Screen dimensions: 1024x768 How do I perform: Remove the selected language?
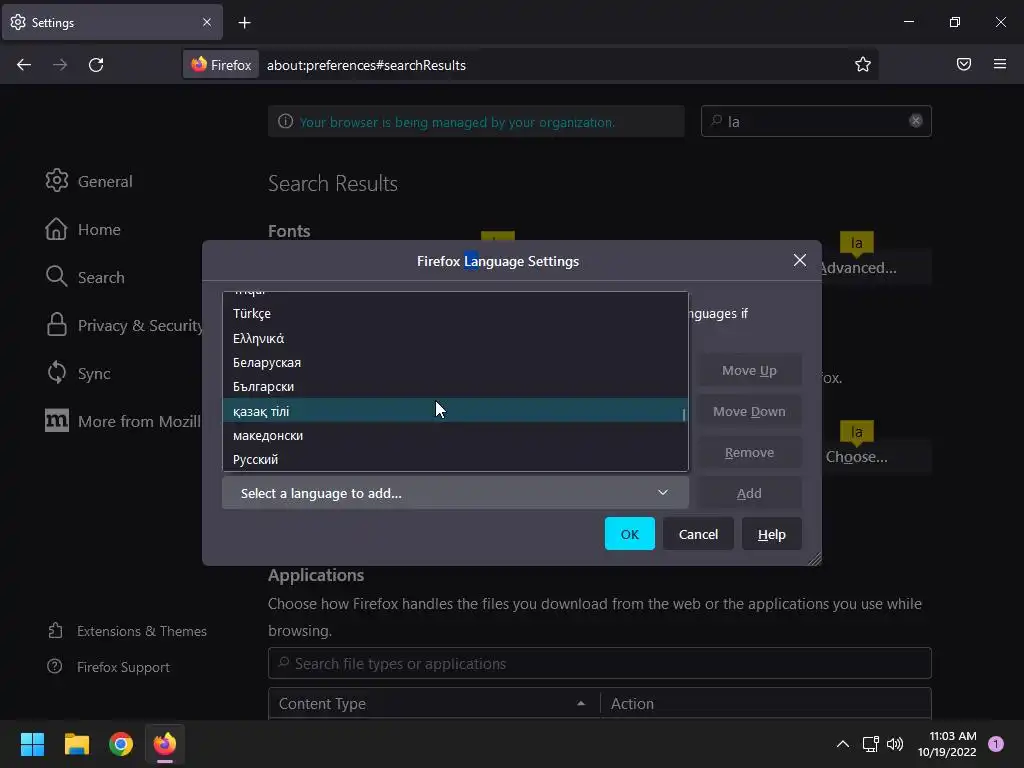click(x=749, y=453)
